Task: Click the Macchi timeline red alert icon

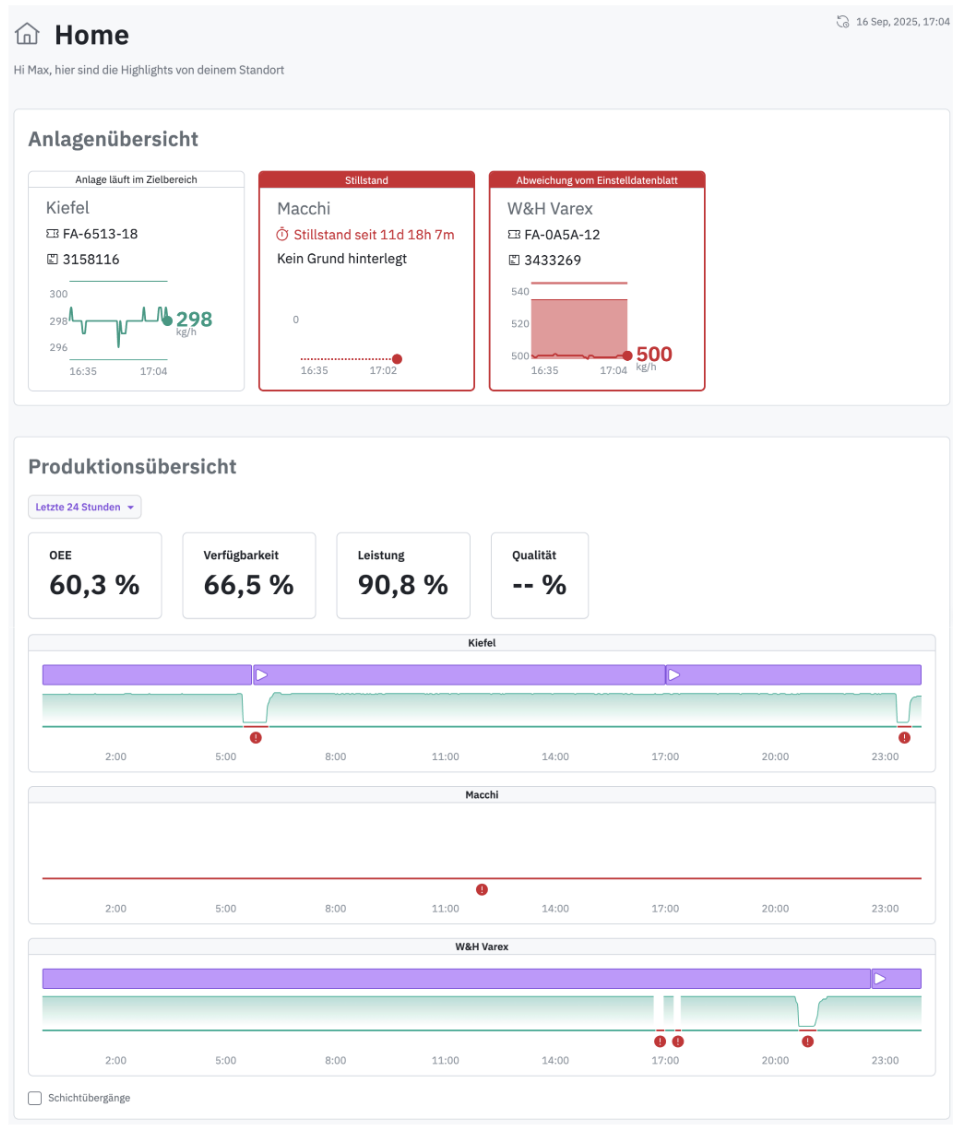Action: click(x=482, y=889)
